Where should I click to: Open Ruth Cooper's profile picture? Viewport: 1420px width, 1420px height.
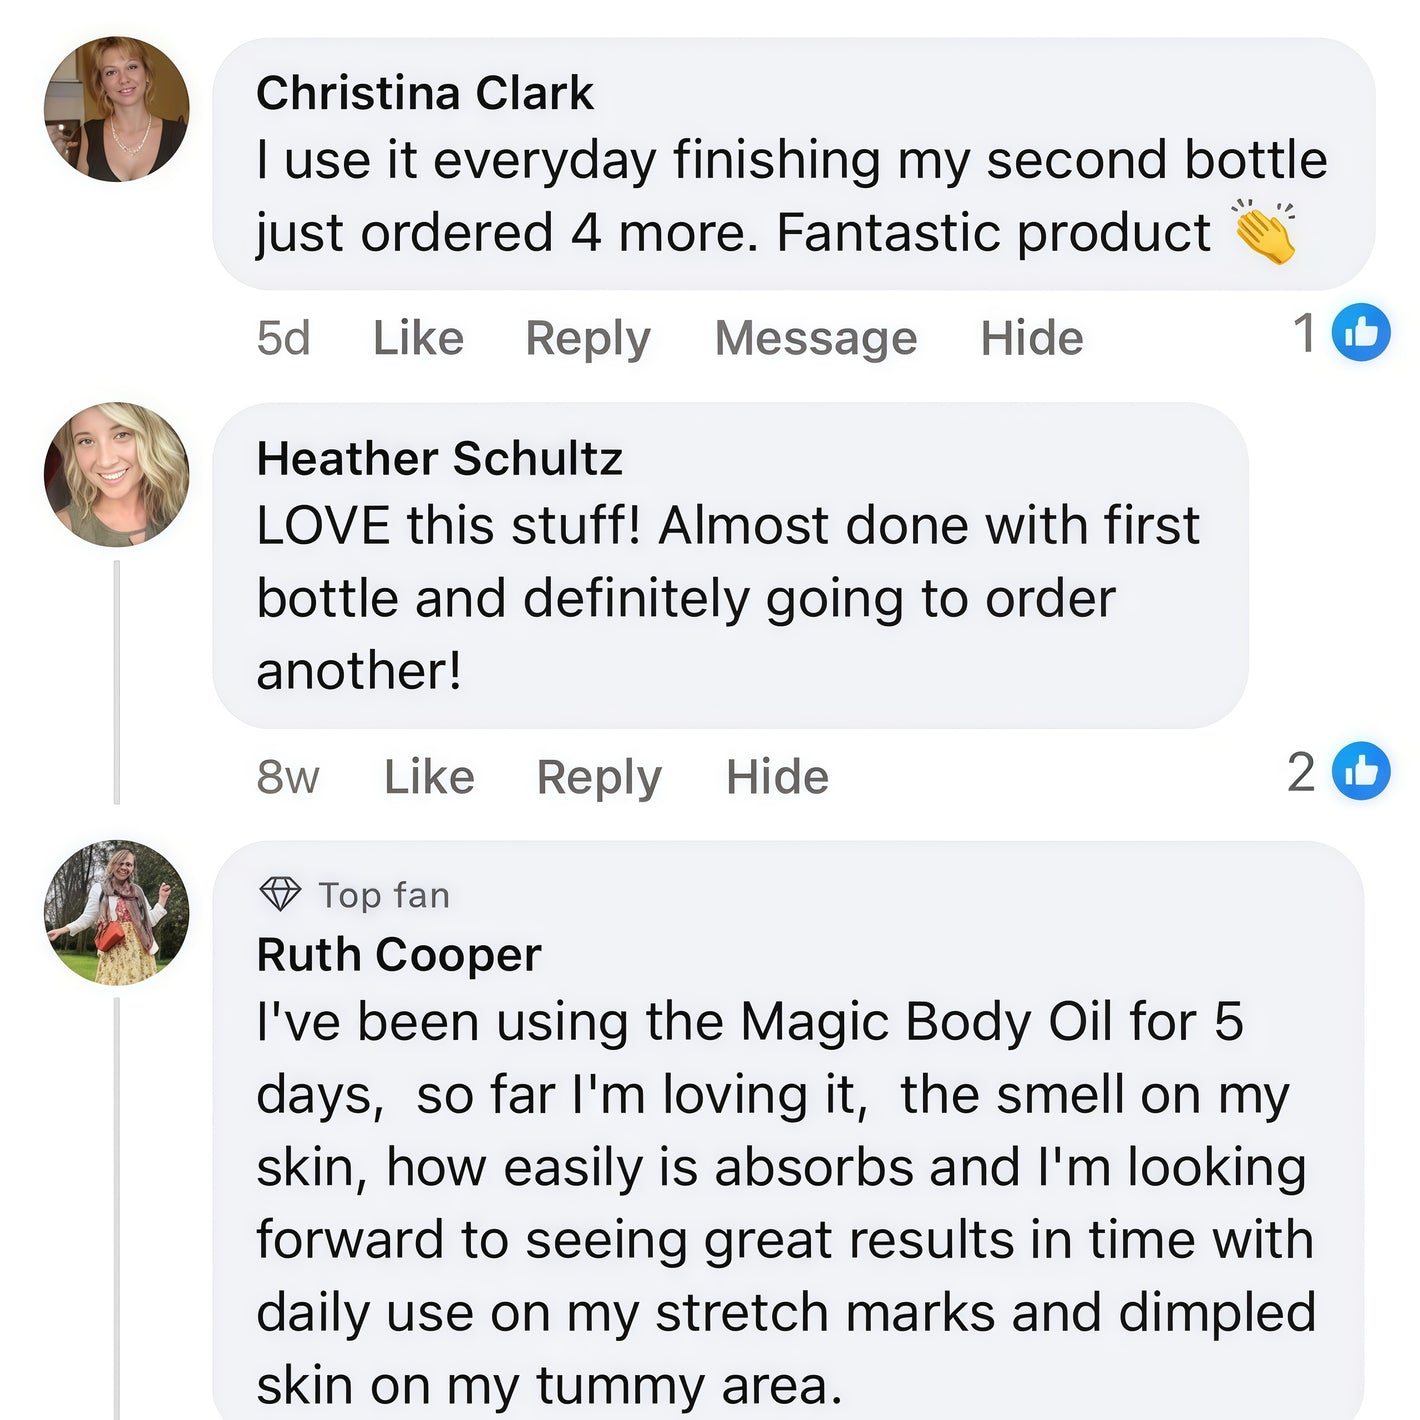click(117, 913)
